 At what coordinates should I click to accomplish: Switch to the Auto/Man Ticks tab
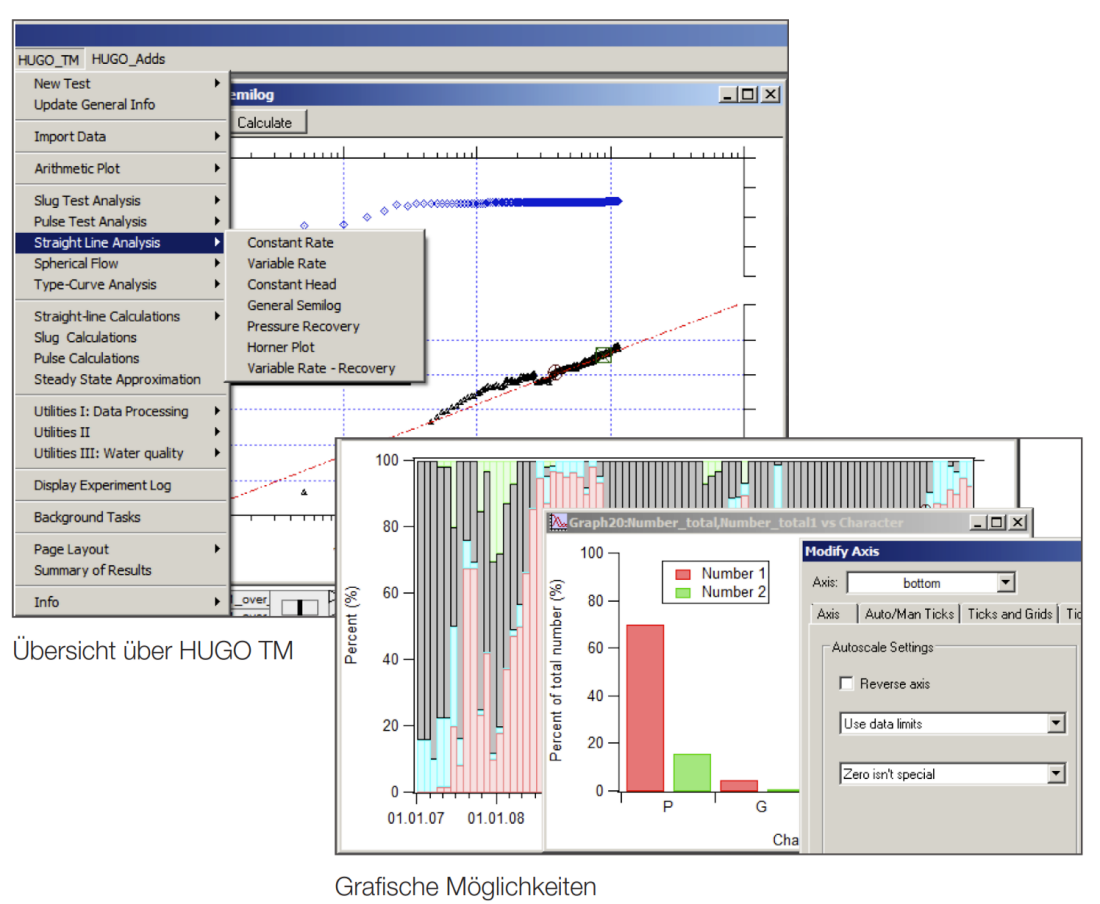(x=909, y=614)
